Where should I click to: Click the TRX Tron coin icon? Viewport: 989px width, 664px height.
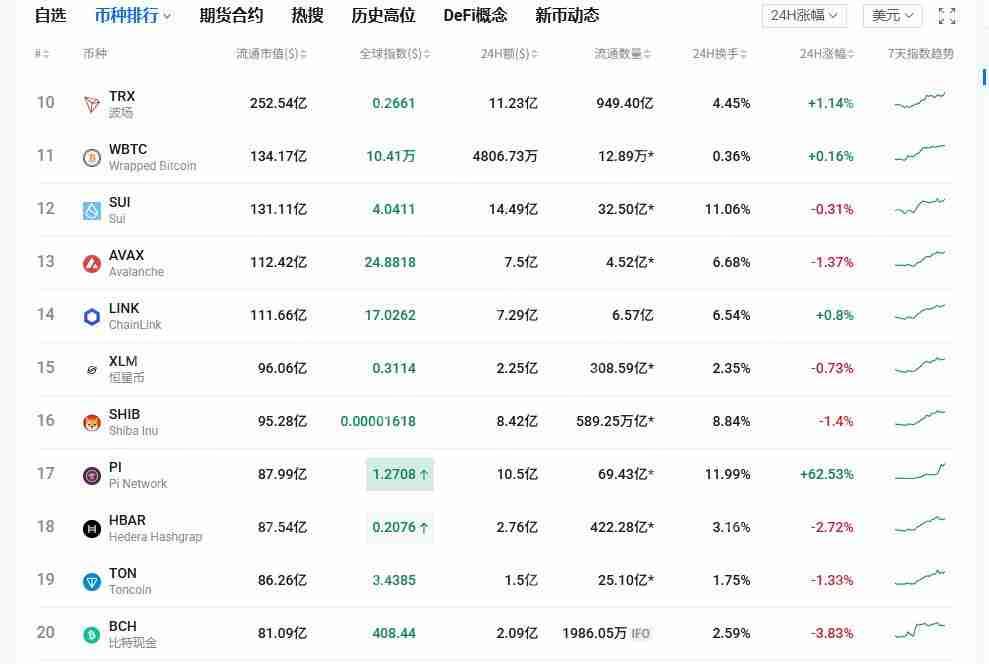[91, 103]
